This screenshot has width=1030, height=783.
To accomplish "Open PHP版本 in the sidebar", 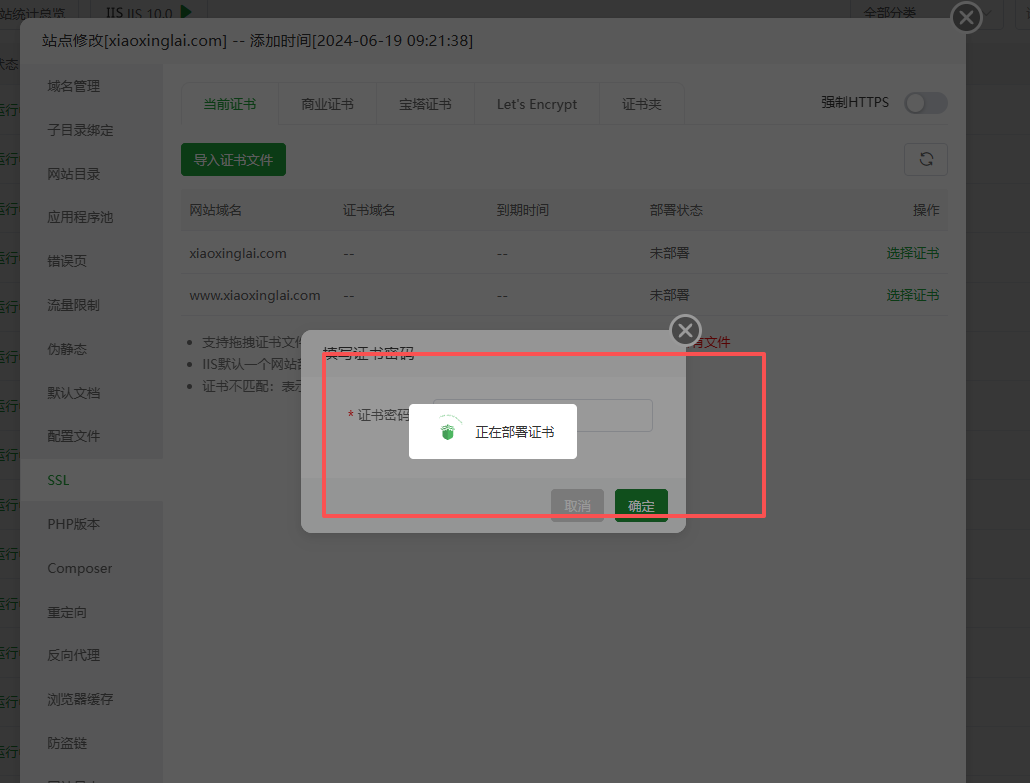I will coord(74,524).
